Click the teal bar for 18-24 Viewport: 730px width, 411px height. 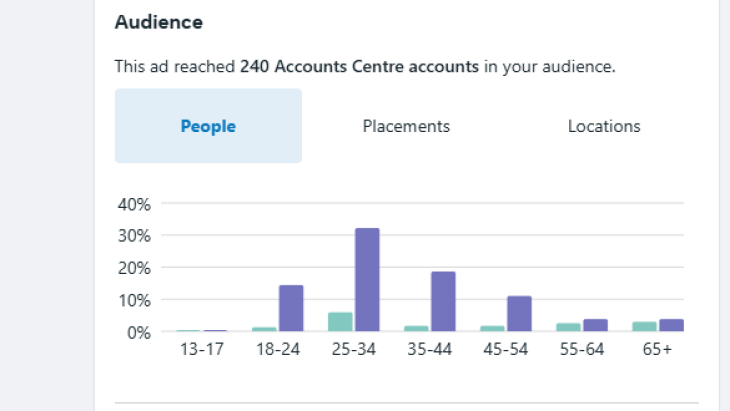coord(264,330)
